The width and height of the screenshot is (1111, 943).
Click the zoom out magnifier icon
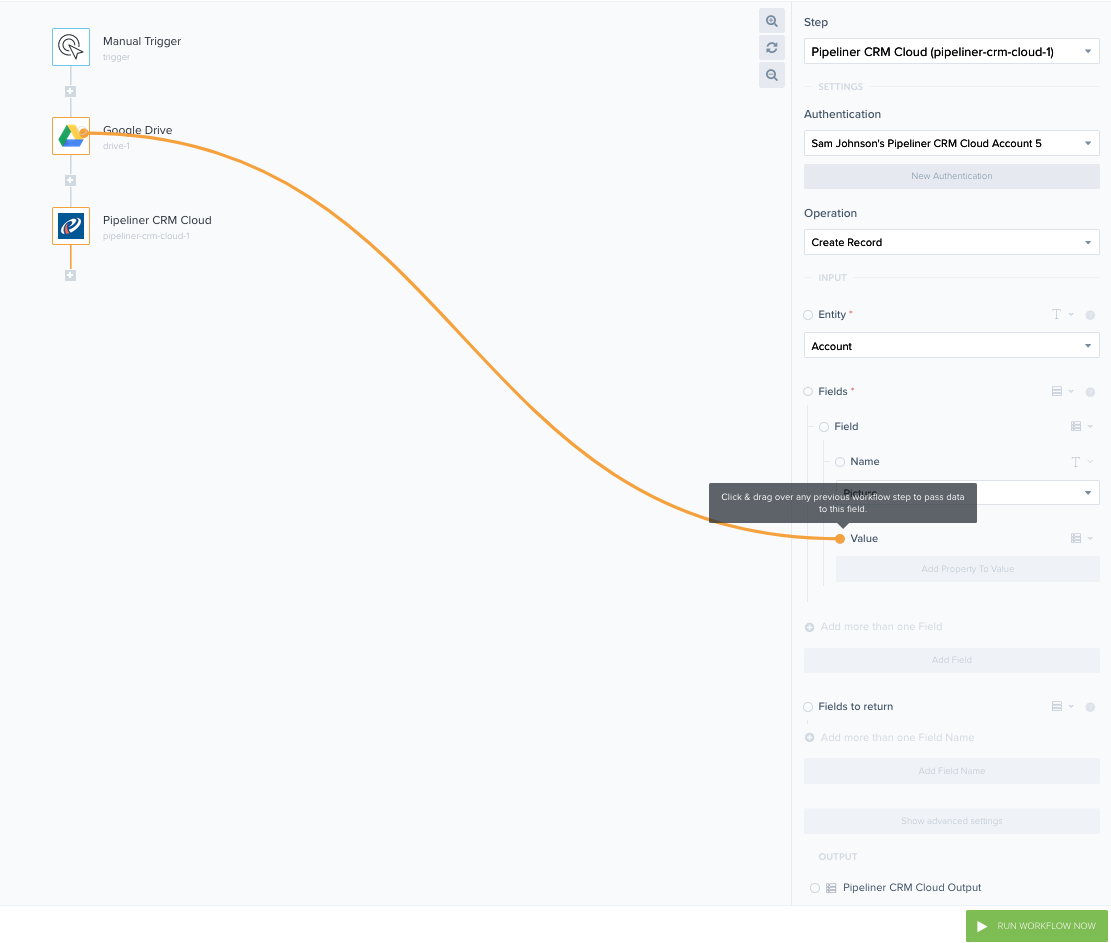[x=771, y=74]
